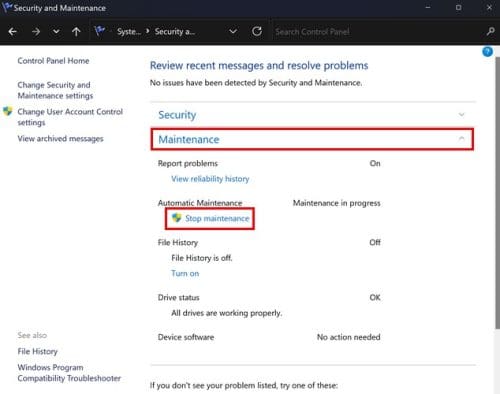This screenshot has height=394, width=500.
Task: Maximize the Security and Maintenance window
Action: pos(459,7)
